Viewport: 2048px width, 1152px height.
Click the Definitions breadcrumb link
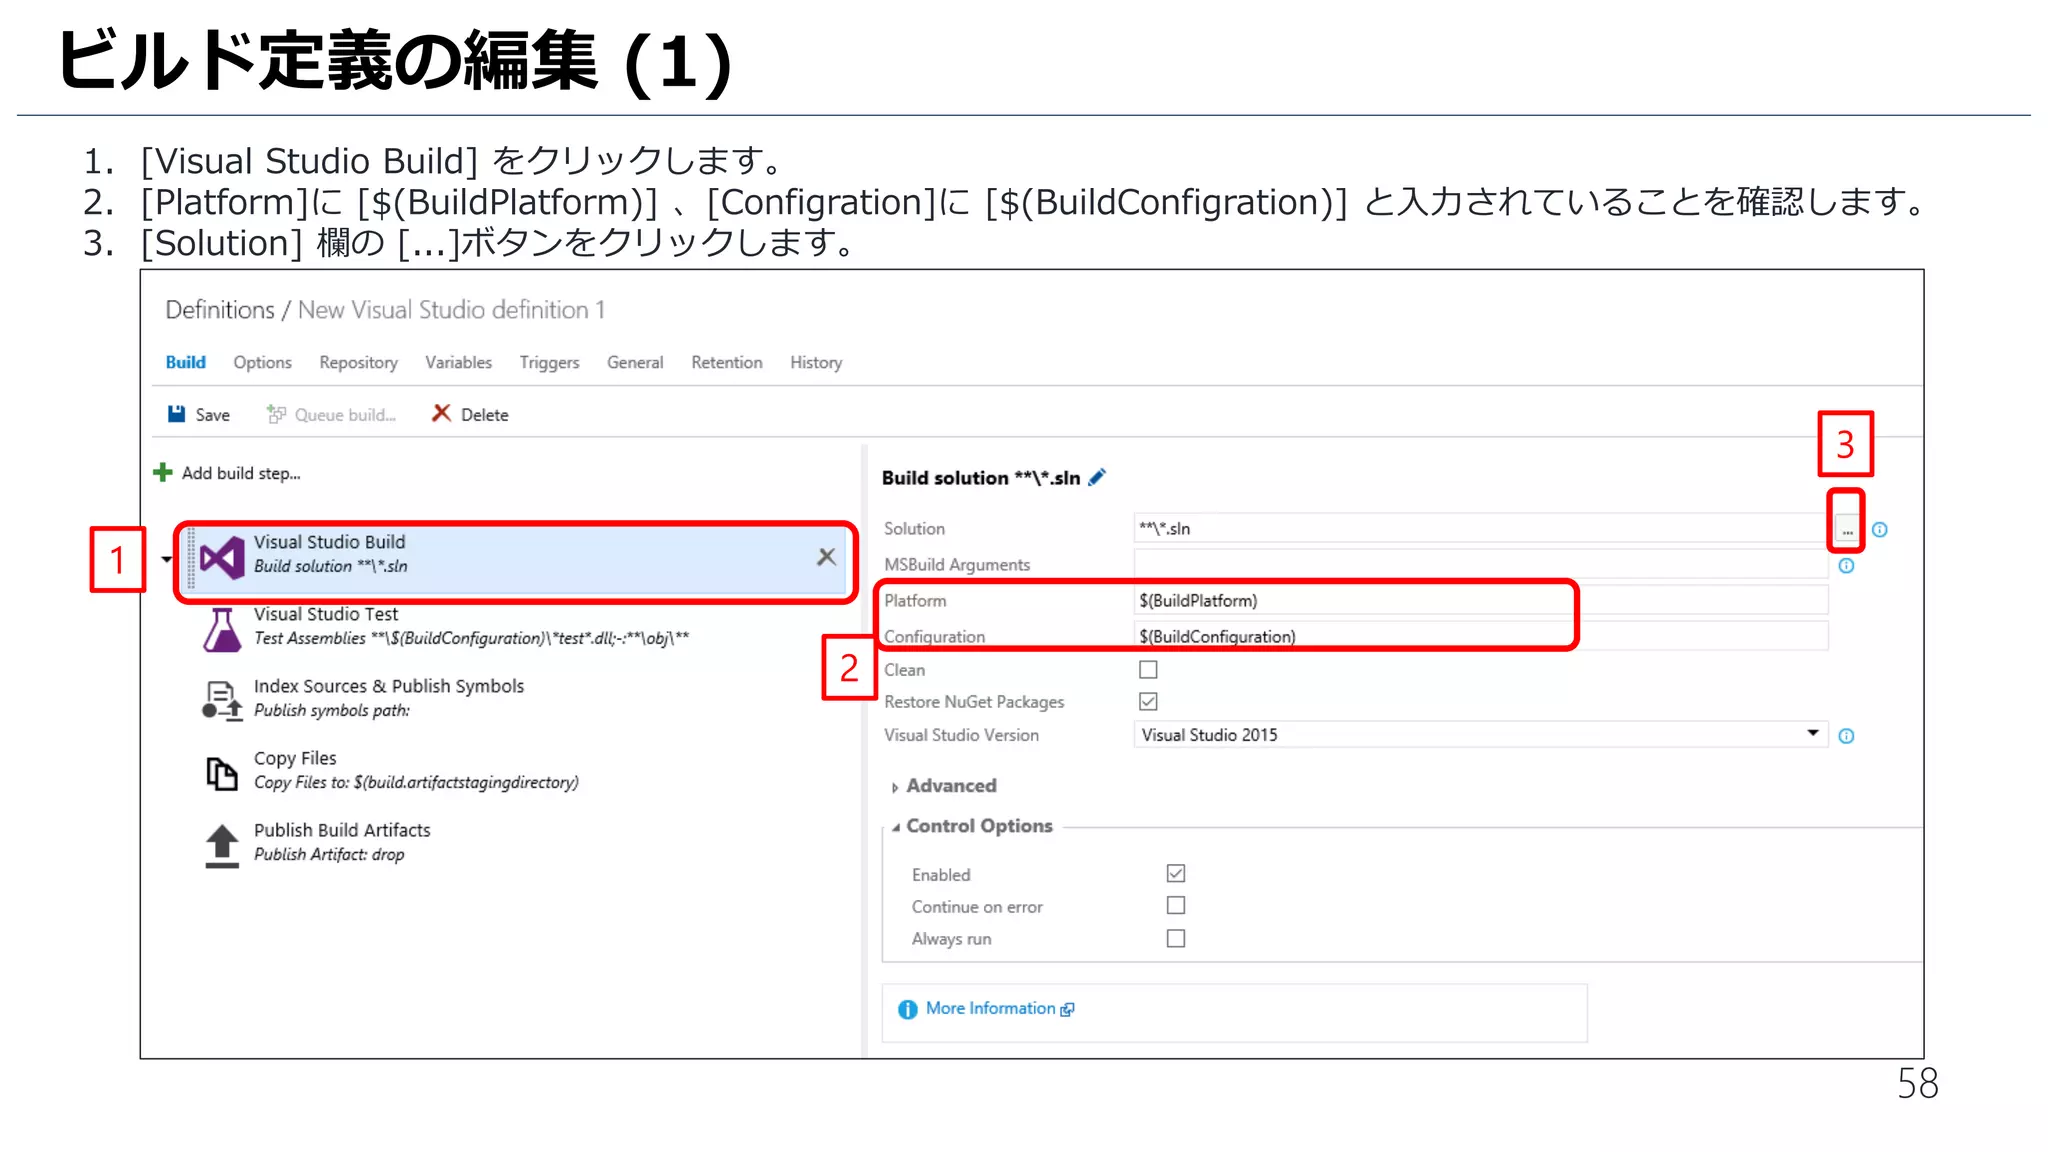pos(220,310)
